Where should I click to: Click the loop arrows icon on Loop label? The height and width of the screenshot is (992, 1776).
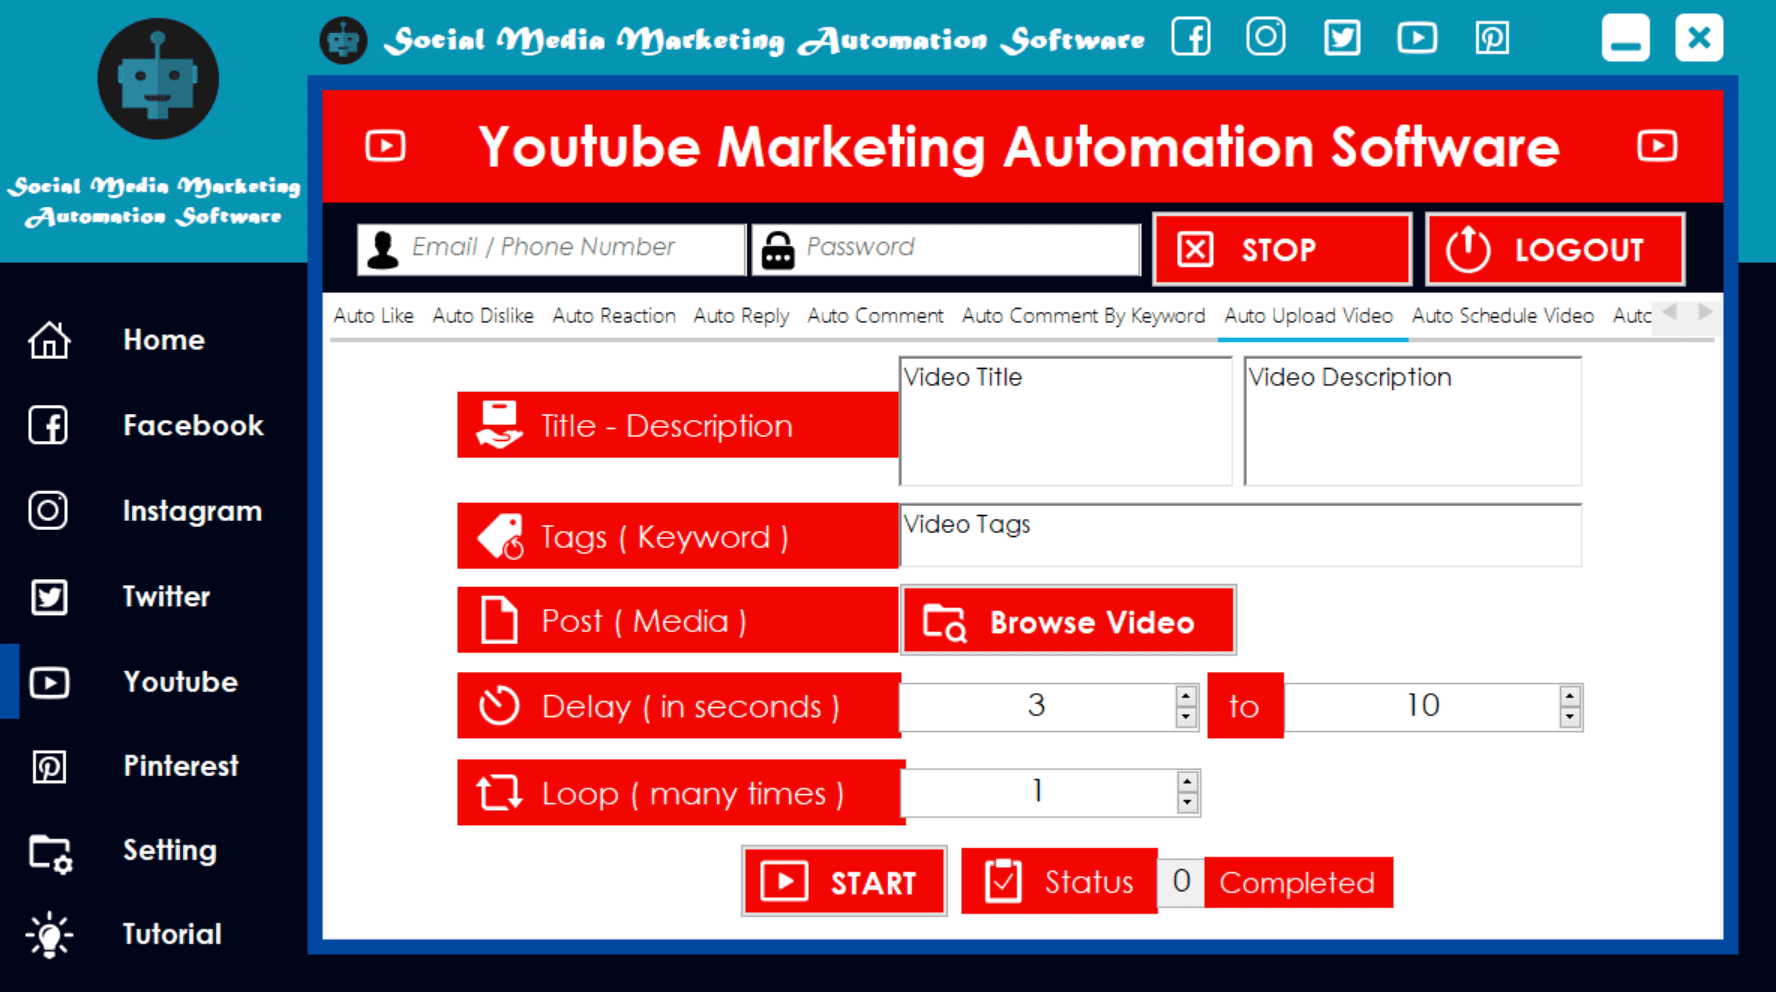[499, 793]
